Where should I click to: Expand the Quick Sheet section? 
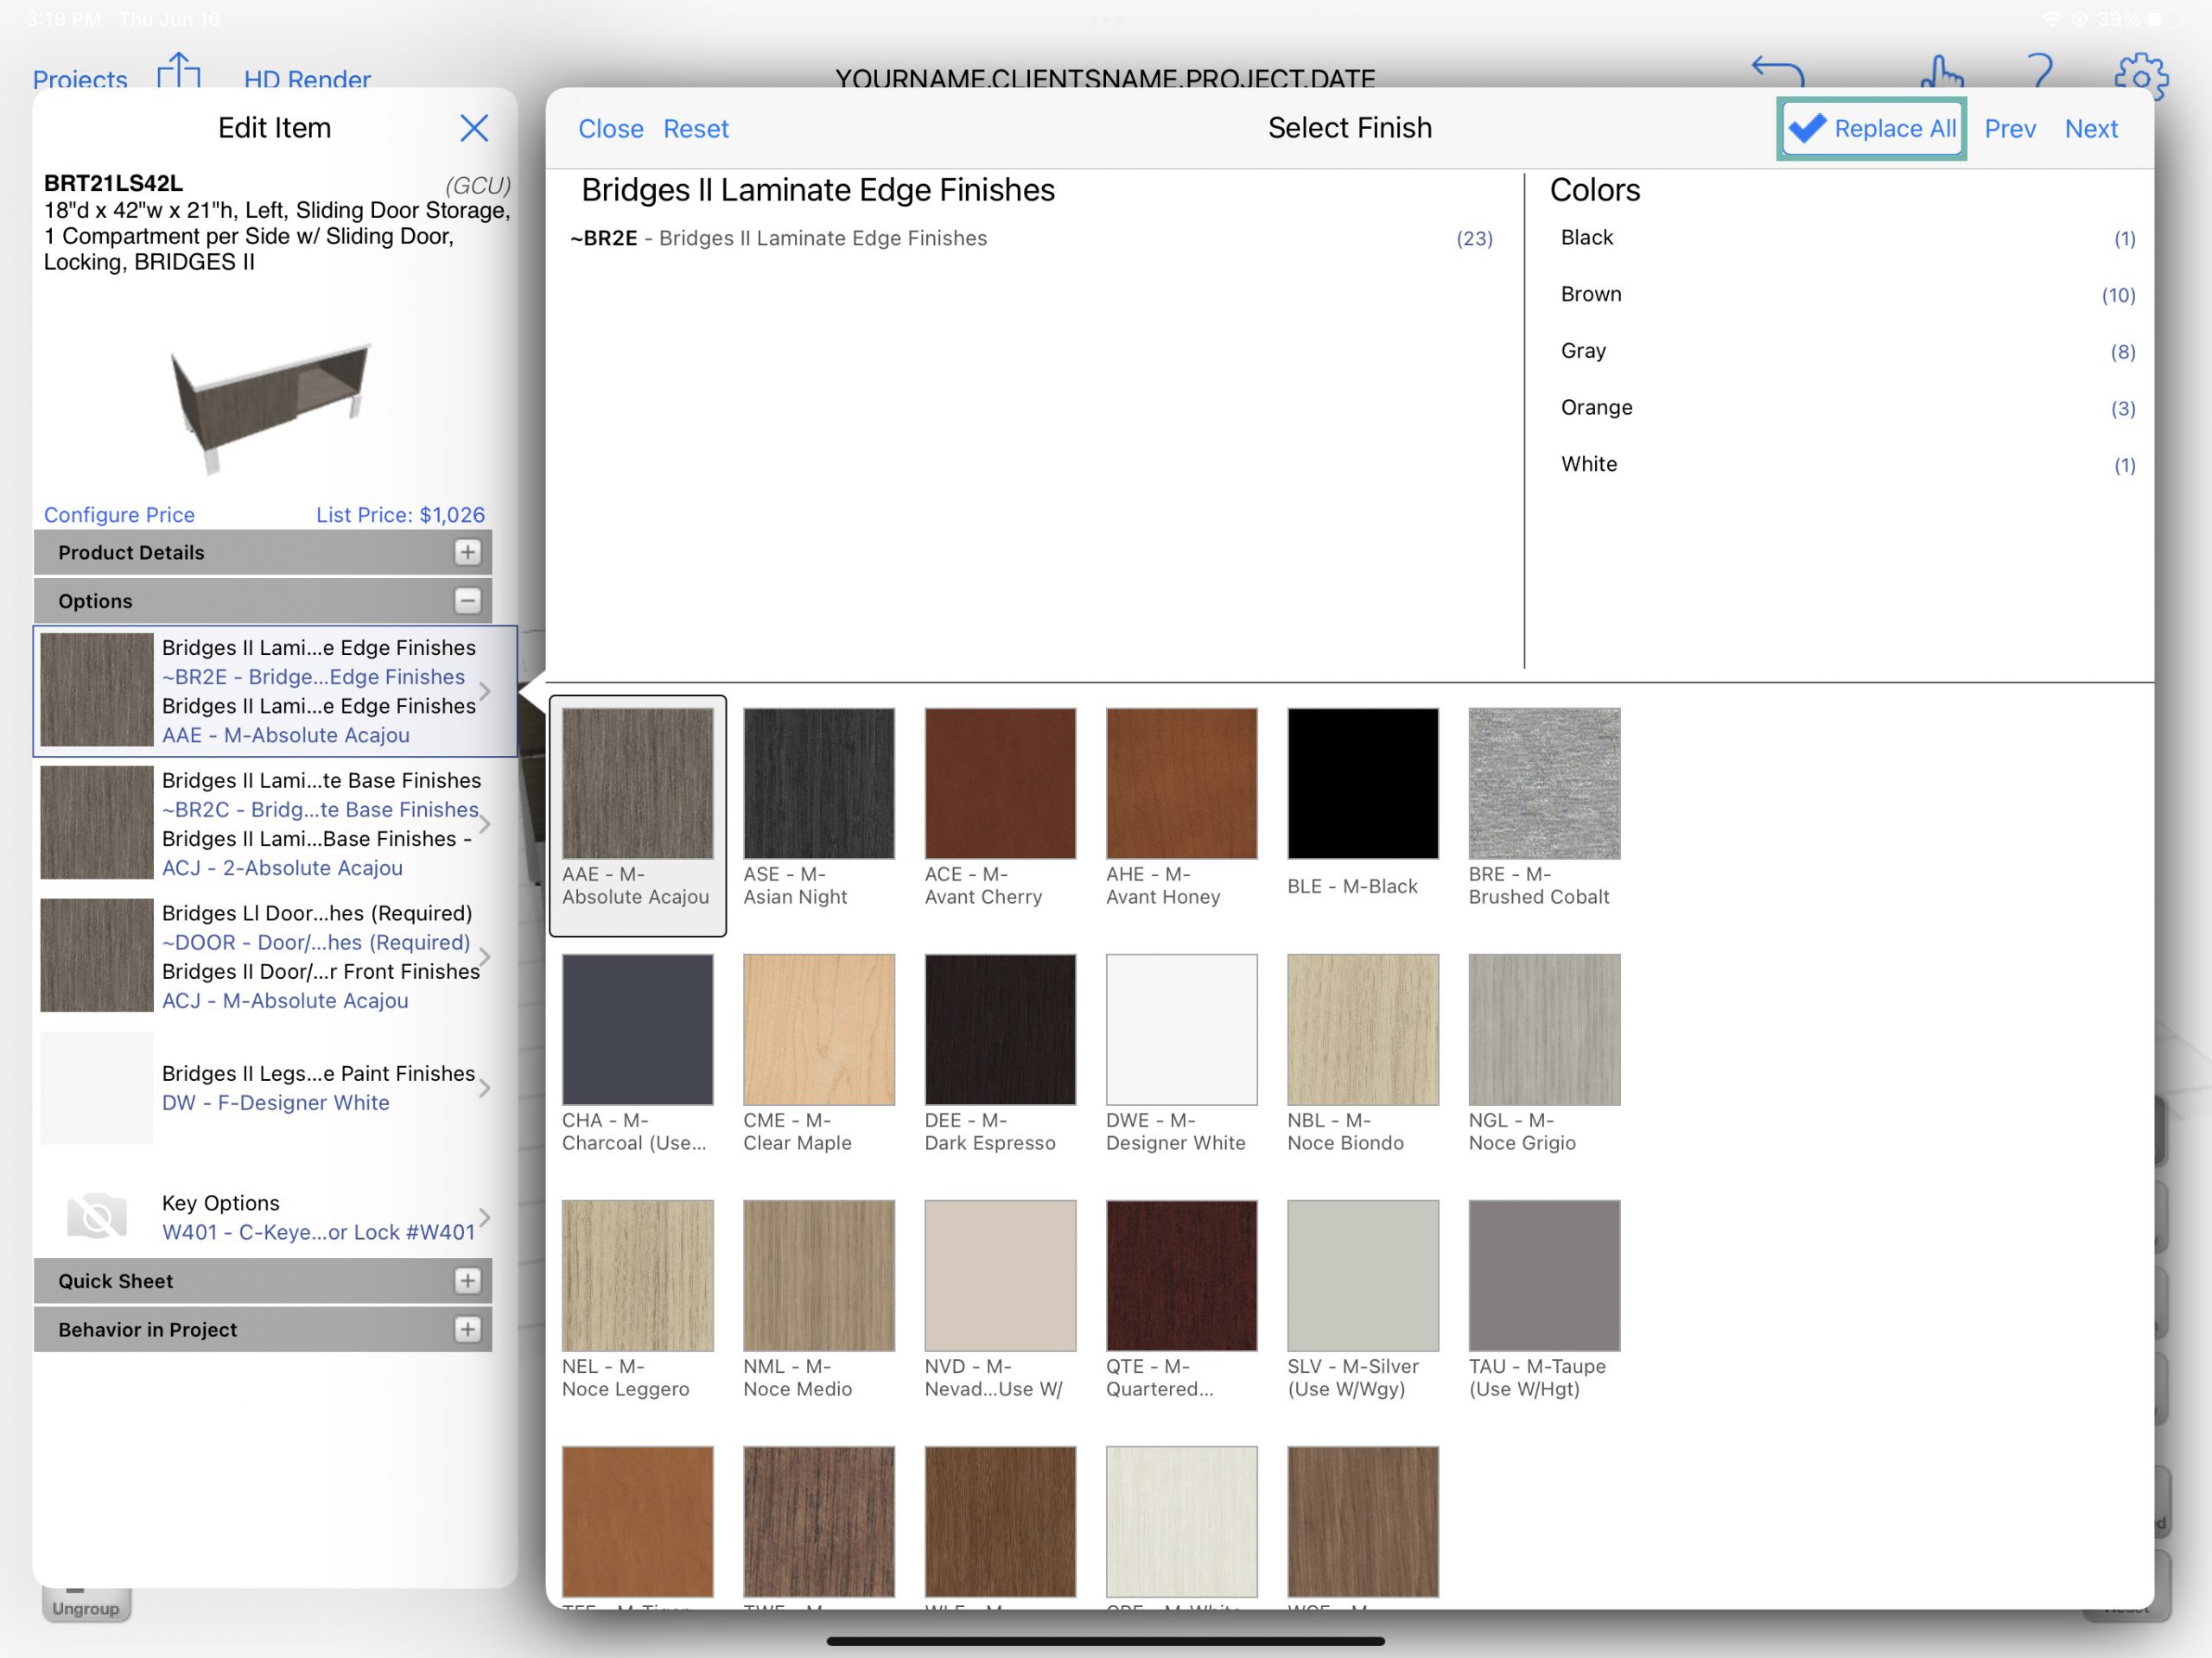coord(468,1281)
